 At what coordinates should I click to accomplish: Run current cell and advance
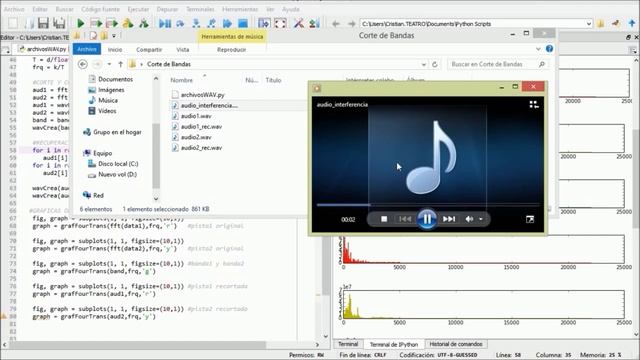(112, 24)
